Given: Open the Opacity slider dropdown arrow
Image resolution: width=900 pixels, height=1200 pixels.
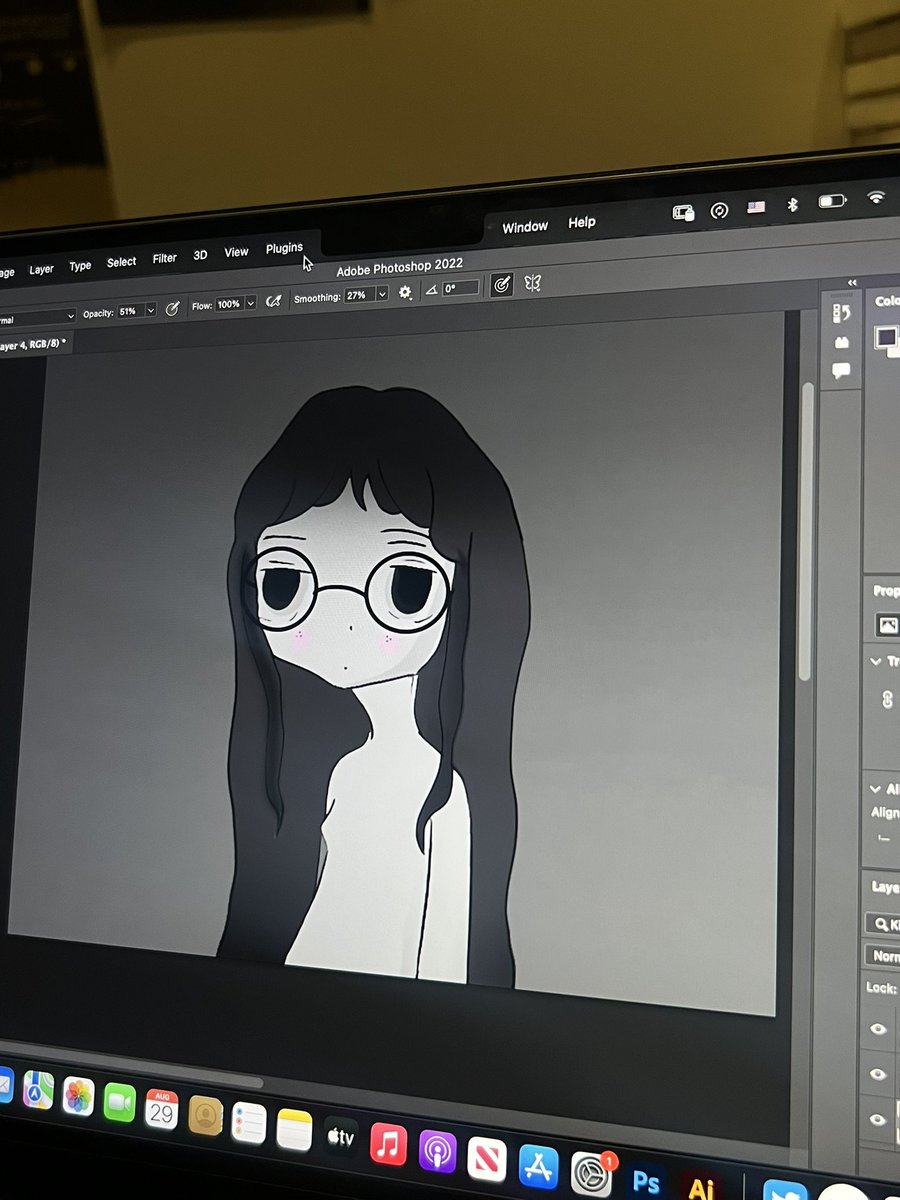Looking at the screenshot, I should [x=150, y=310].
